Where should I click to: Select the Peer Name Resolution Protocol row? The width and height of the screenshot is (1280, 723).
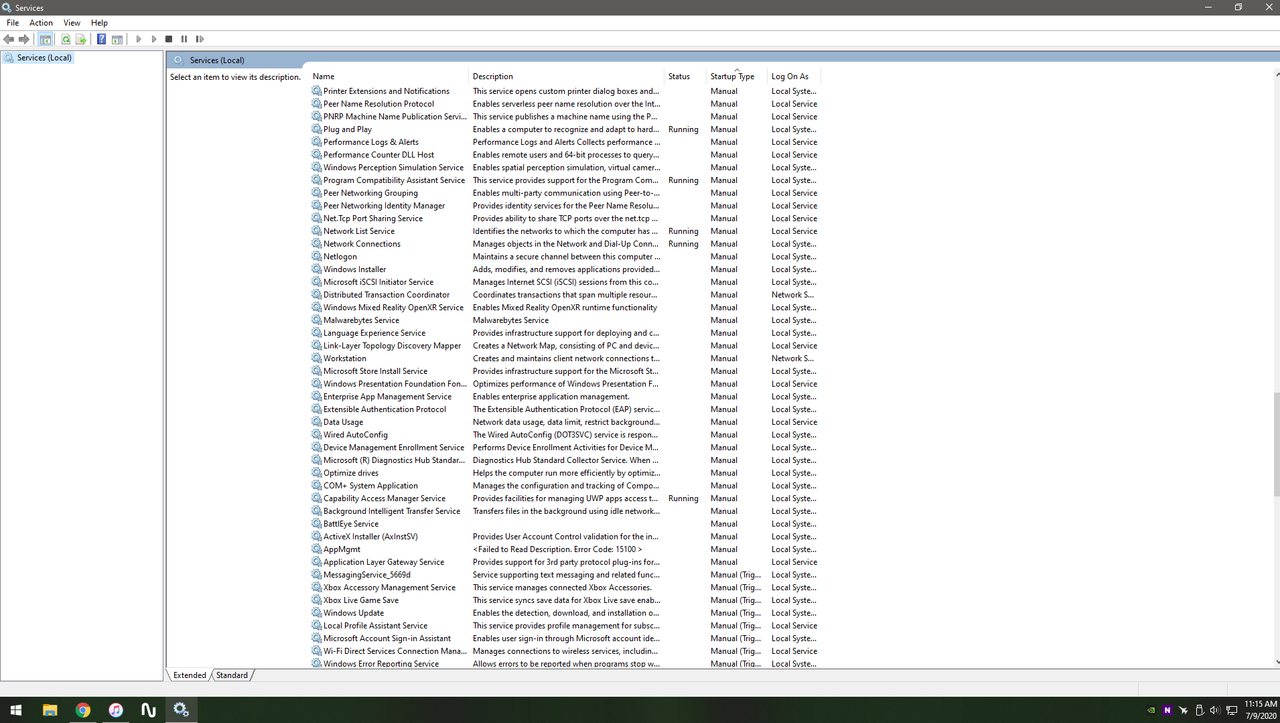pyautogui.click(x=565, y=104)
